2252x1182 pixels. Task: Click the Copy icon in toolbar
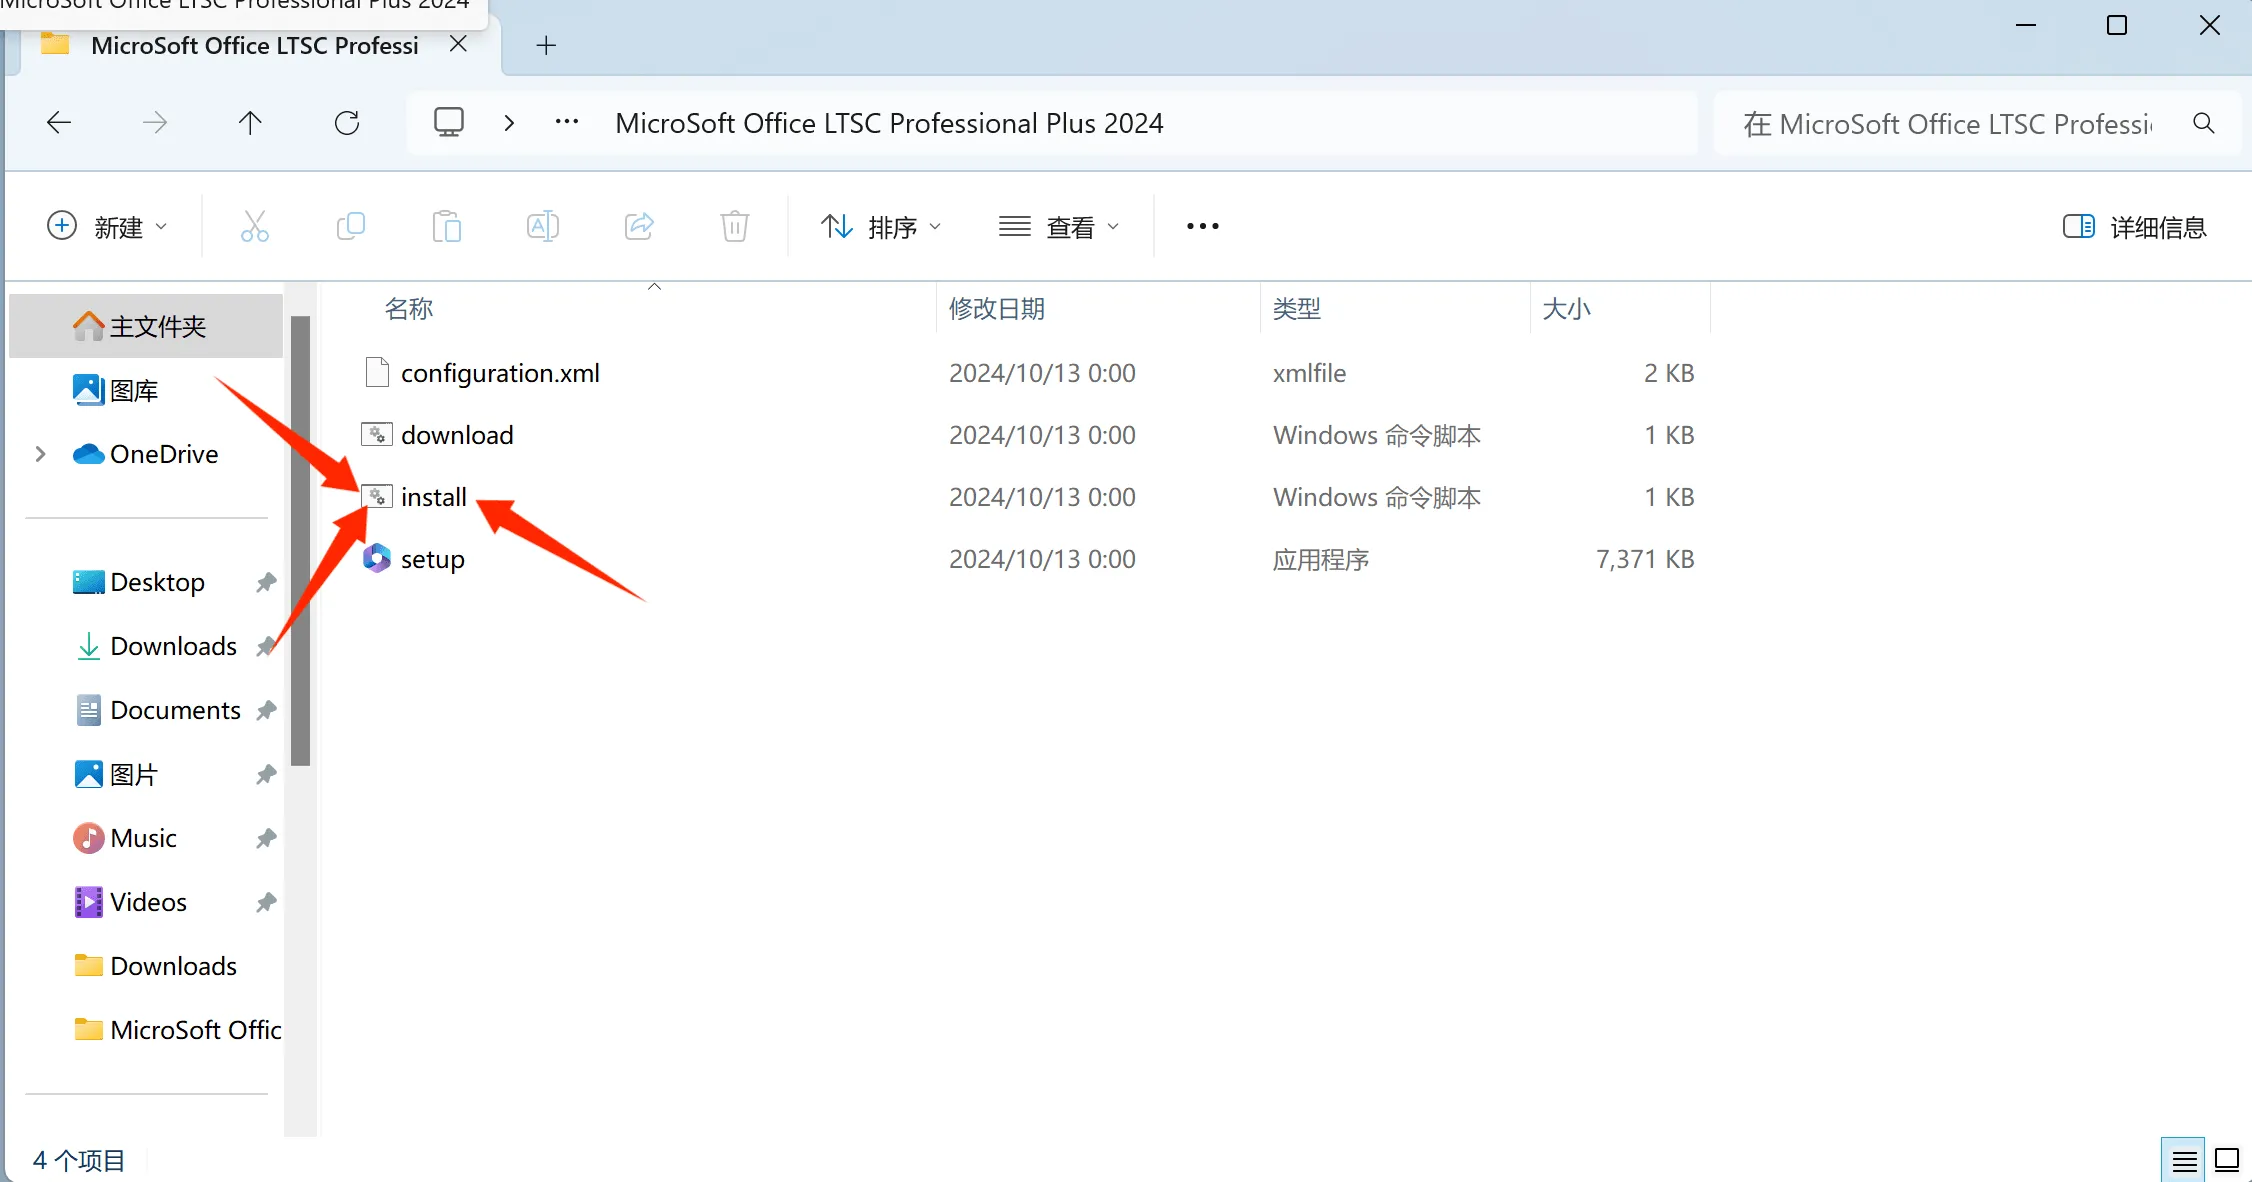tap(350, 227)
